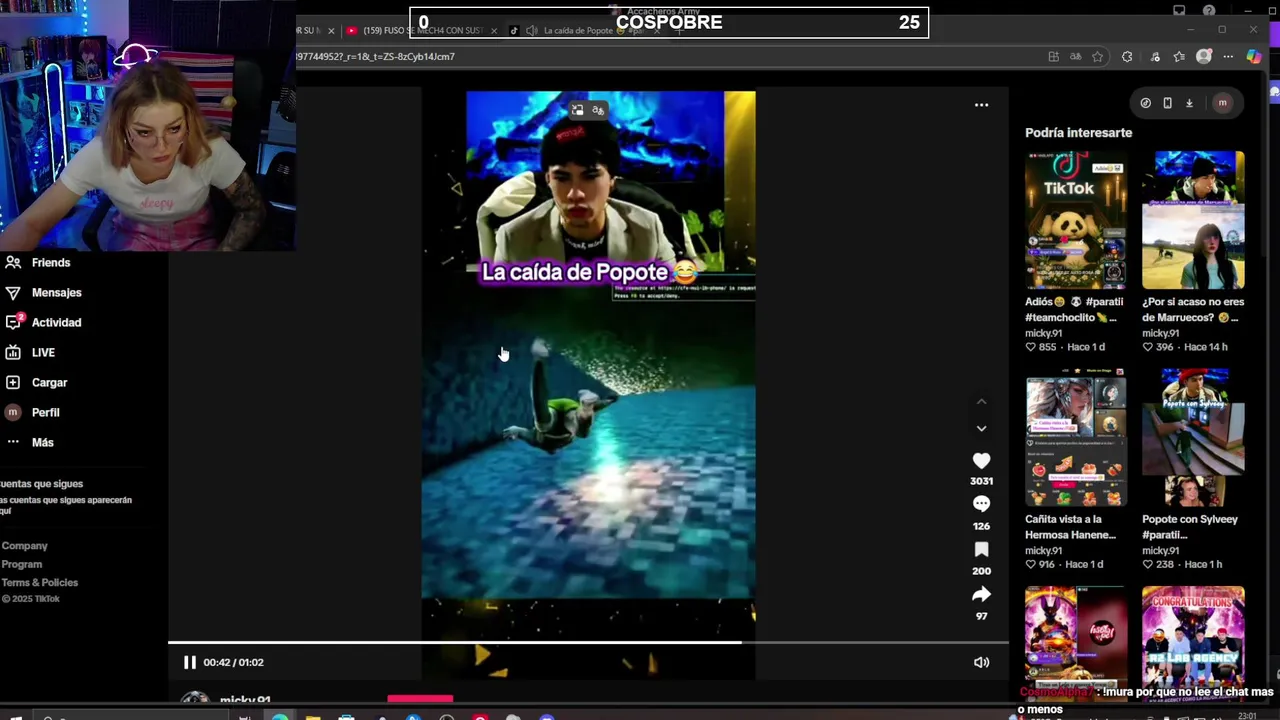Share the video using the arrow icon
The image size is (1280, 720).
981,595
